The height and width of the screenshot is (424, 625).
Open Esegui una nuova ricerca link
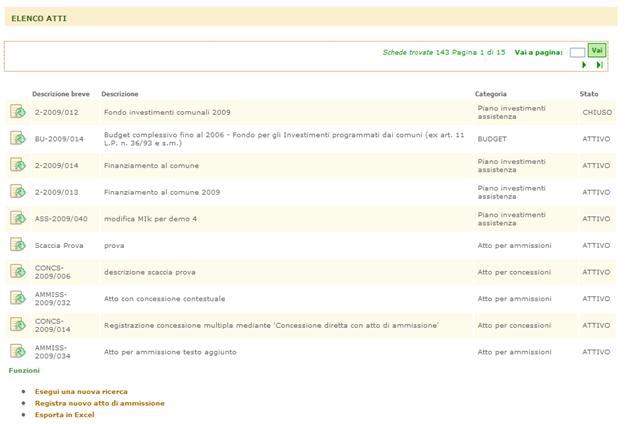pyautogui.click(x=81, y=392)
